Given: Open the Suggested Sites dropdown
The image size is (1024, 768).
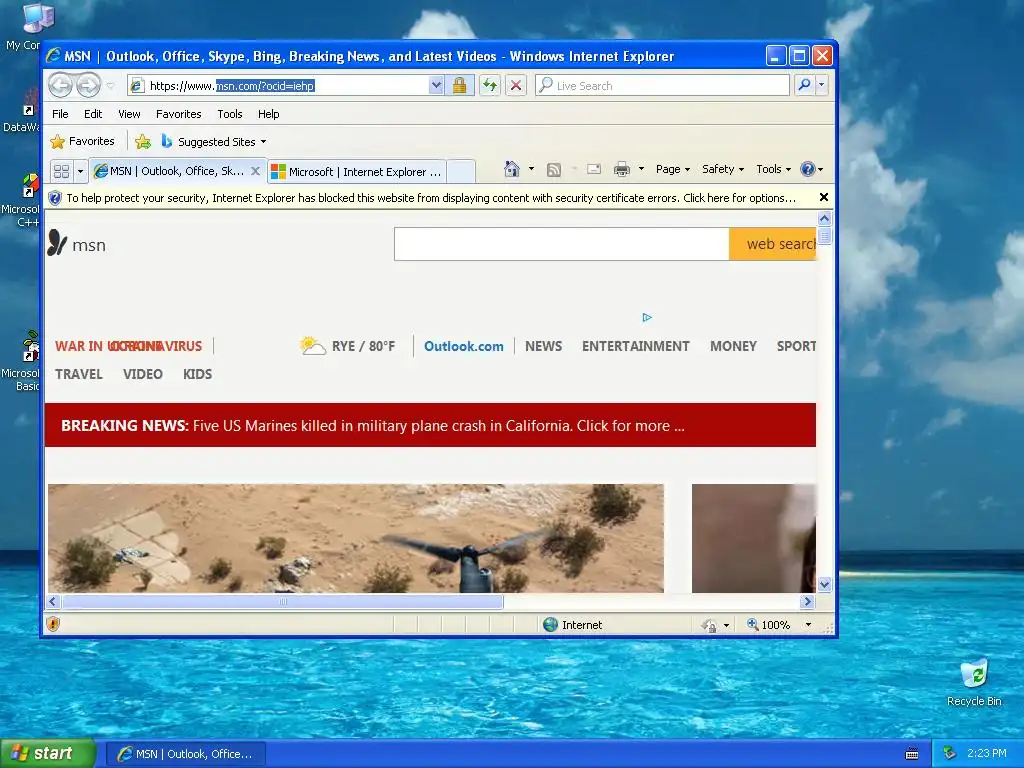Looking at the screenshot, I should 214,142.
